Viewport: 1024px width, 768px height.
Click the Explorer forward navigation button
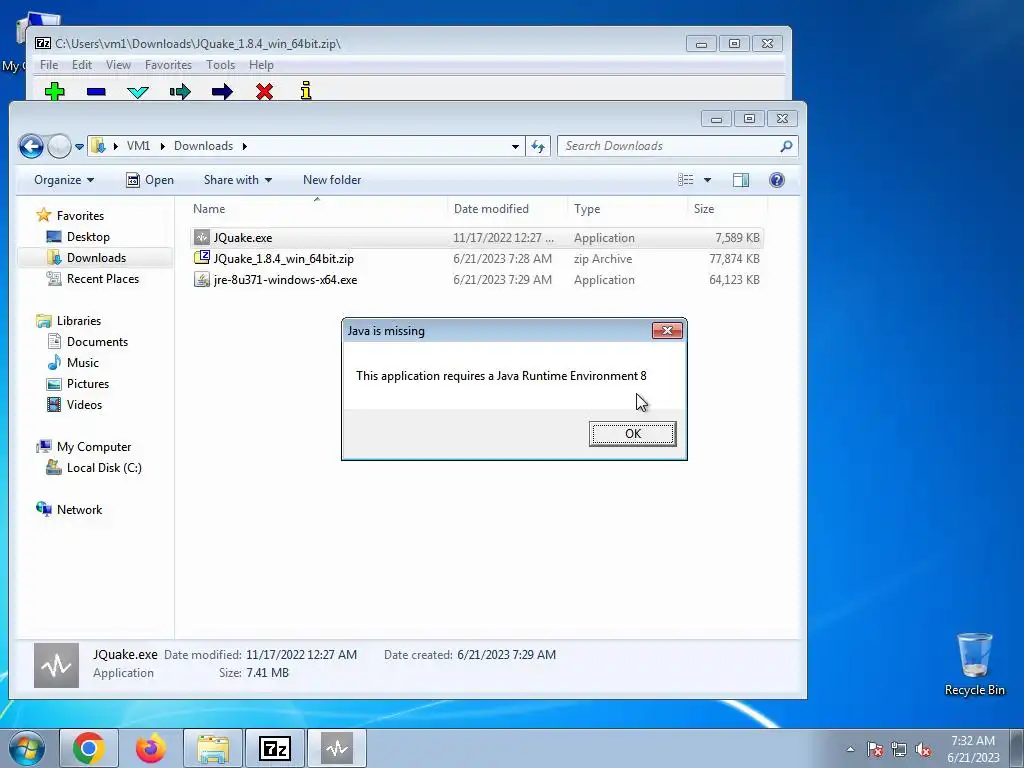coord(59,146)
